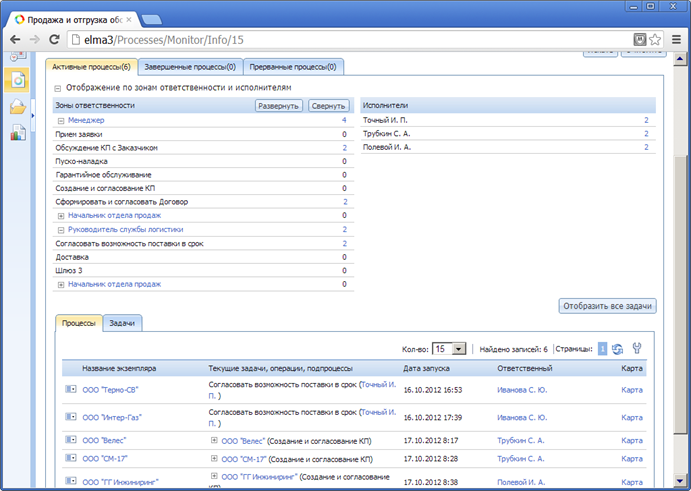Collapse the Менеджер responsibility zone
The image size is (691, 491).
[61, 120]
